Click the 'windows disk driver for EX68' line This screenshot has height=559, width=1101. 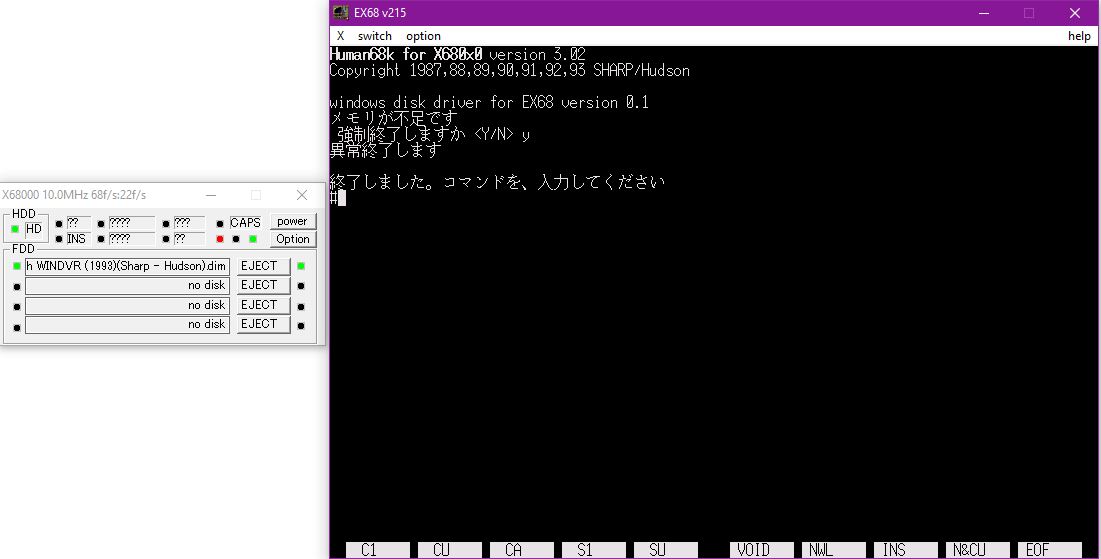click(x=489, y=103)
